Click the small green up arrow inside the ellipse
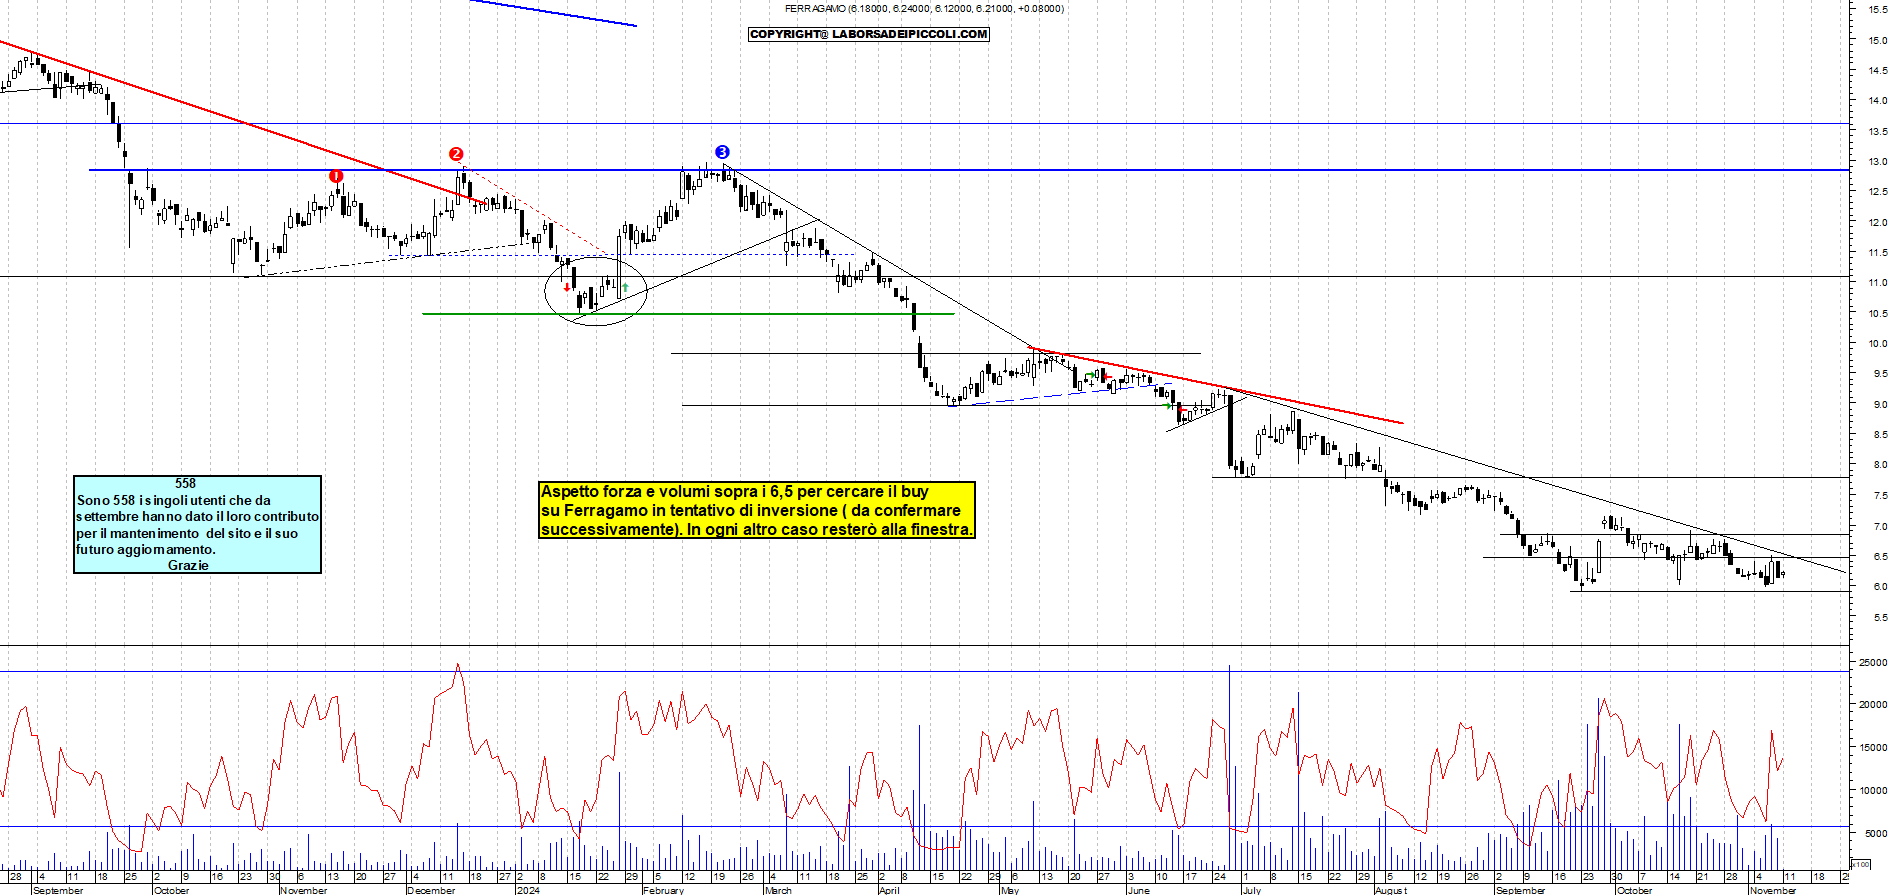Image resolution: width=1890 pixels, height=895 pixels. (625, 287)
